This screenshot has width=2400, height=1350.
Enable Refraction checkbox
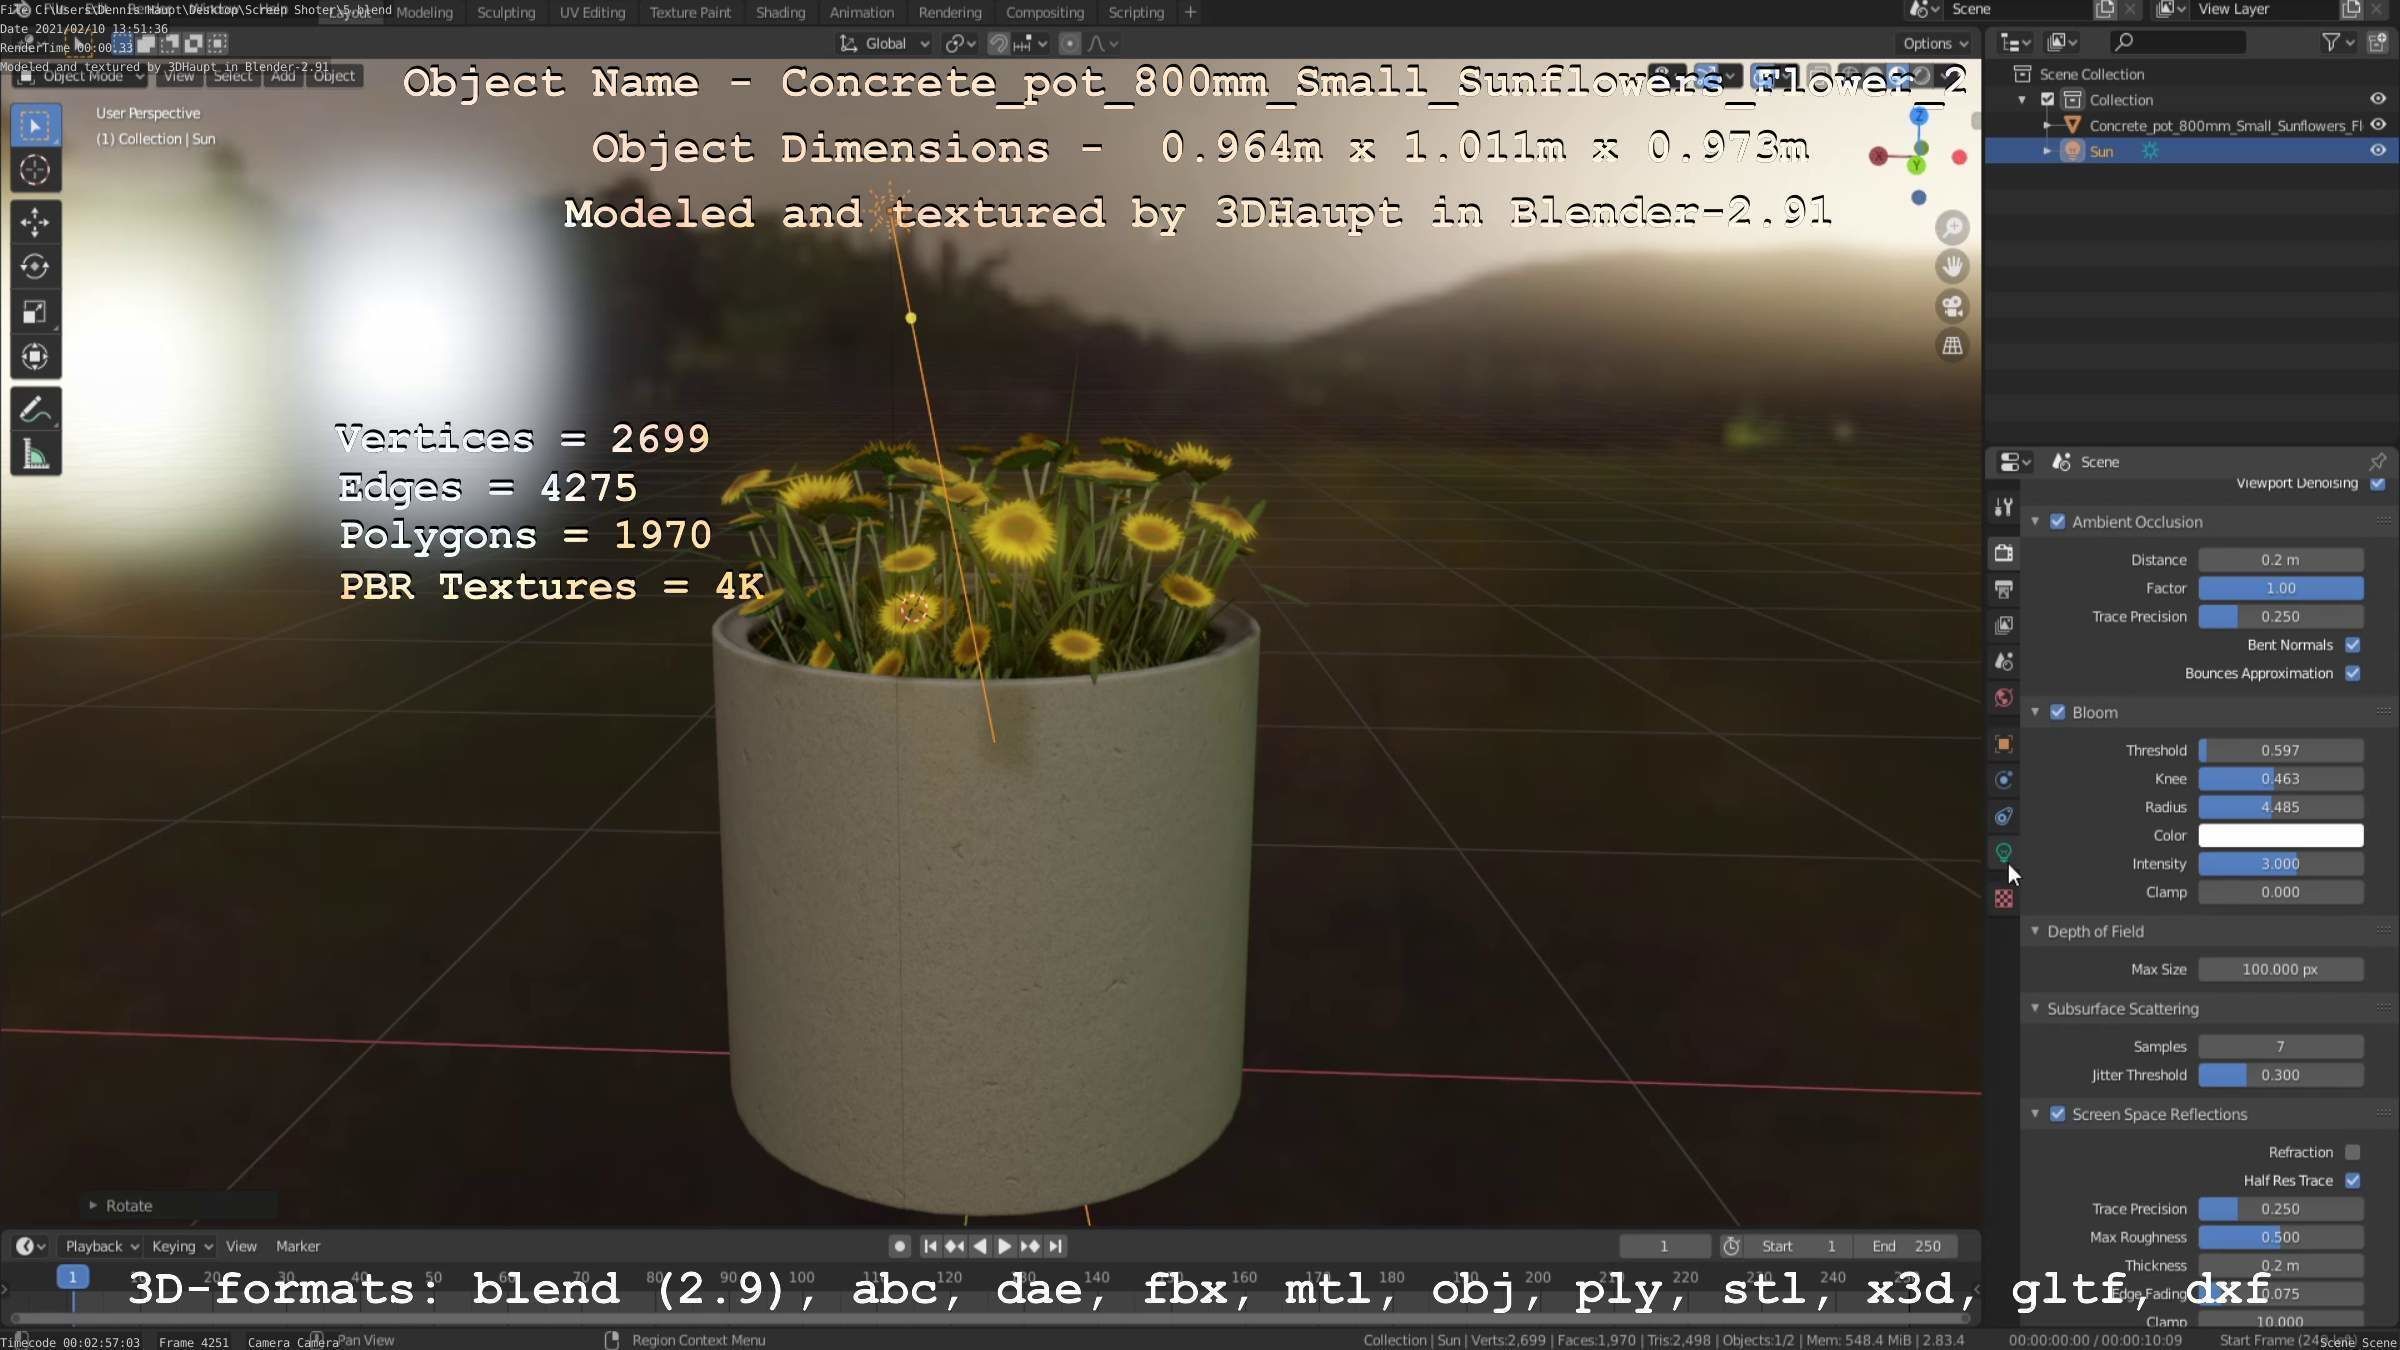click(2353, 1152)
